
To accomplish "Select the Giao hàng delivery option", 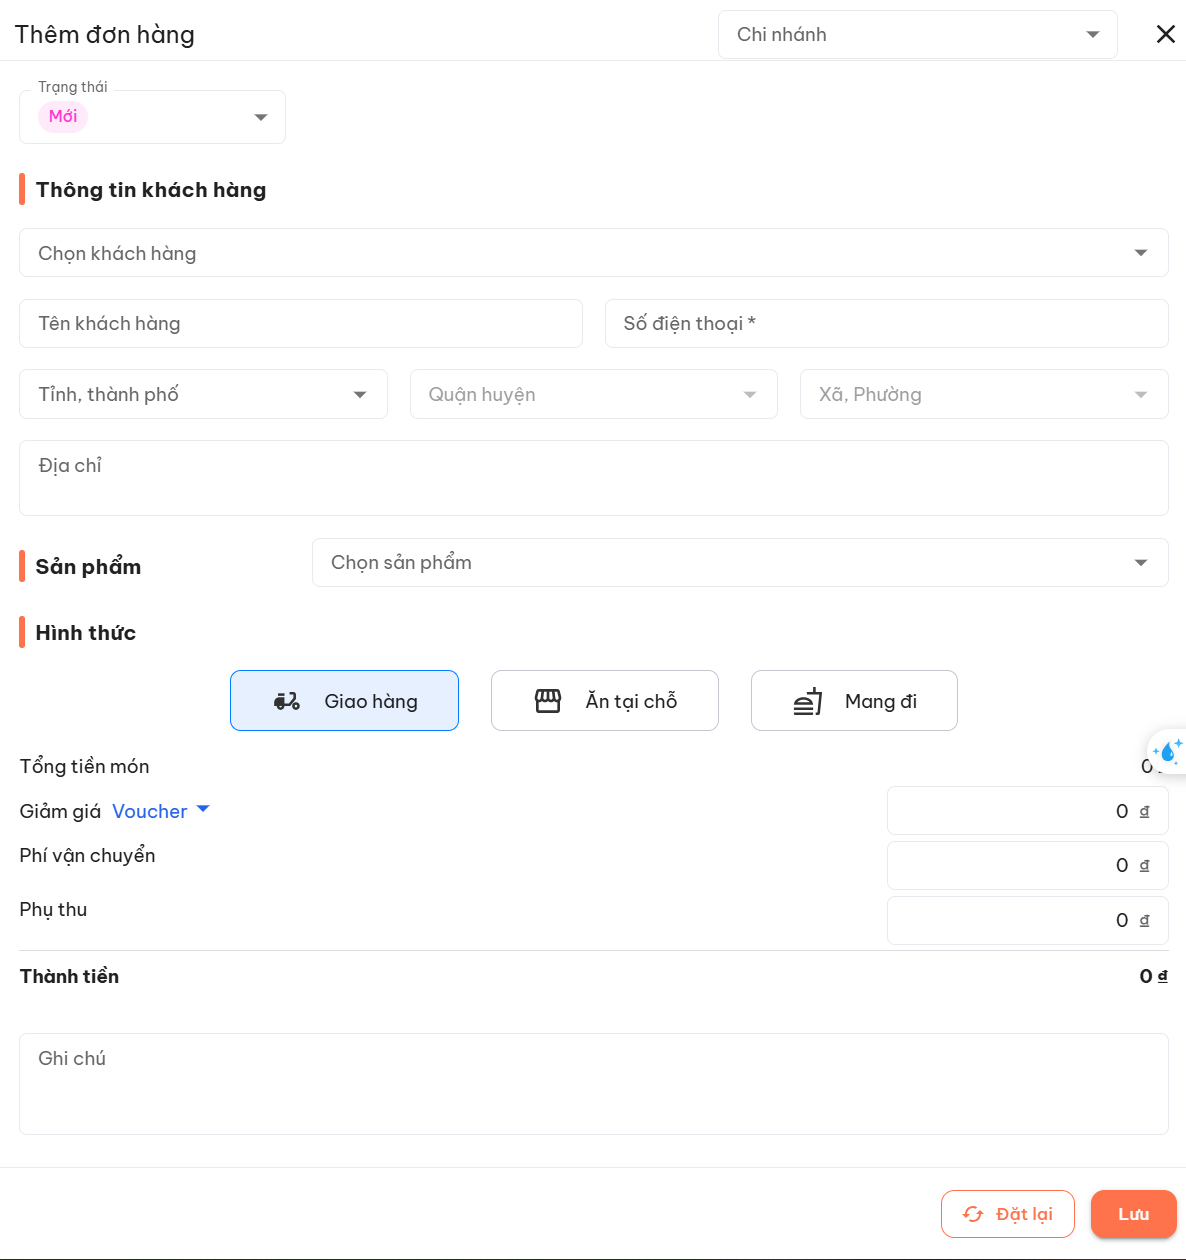I will 344,701.
